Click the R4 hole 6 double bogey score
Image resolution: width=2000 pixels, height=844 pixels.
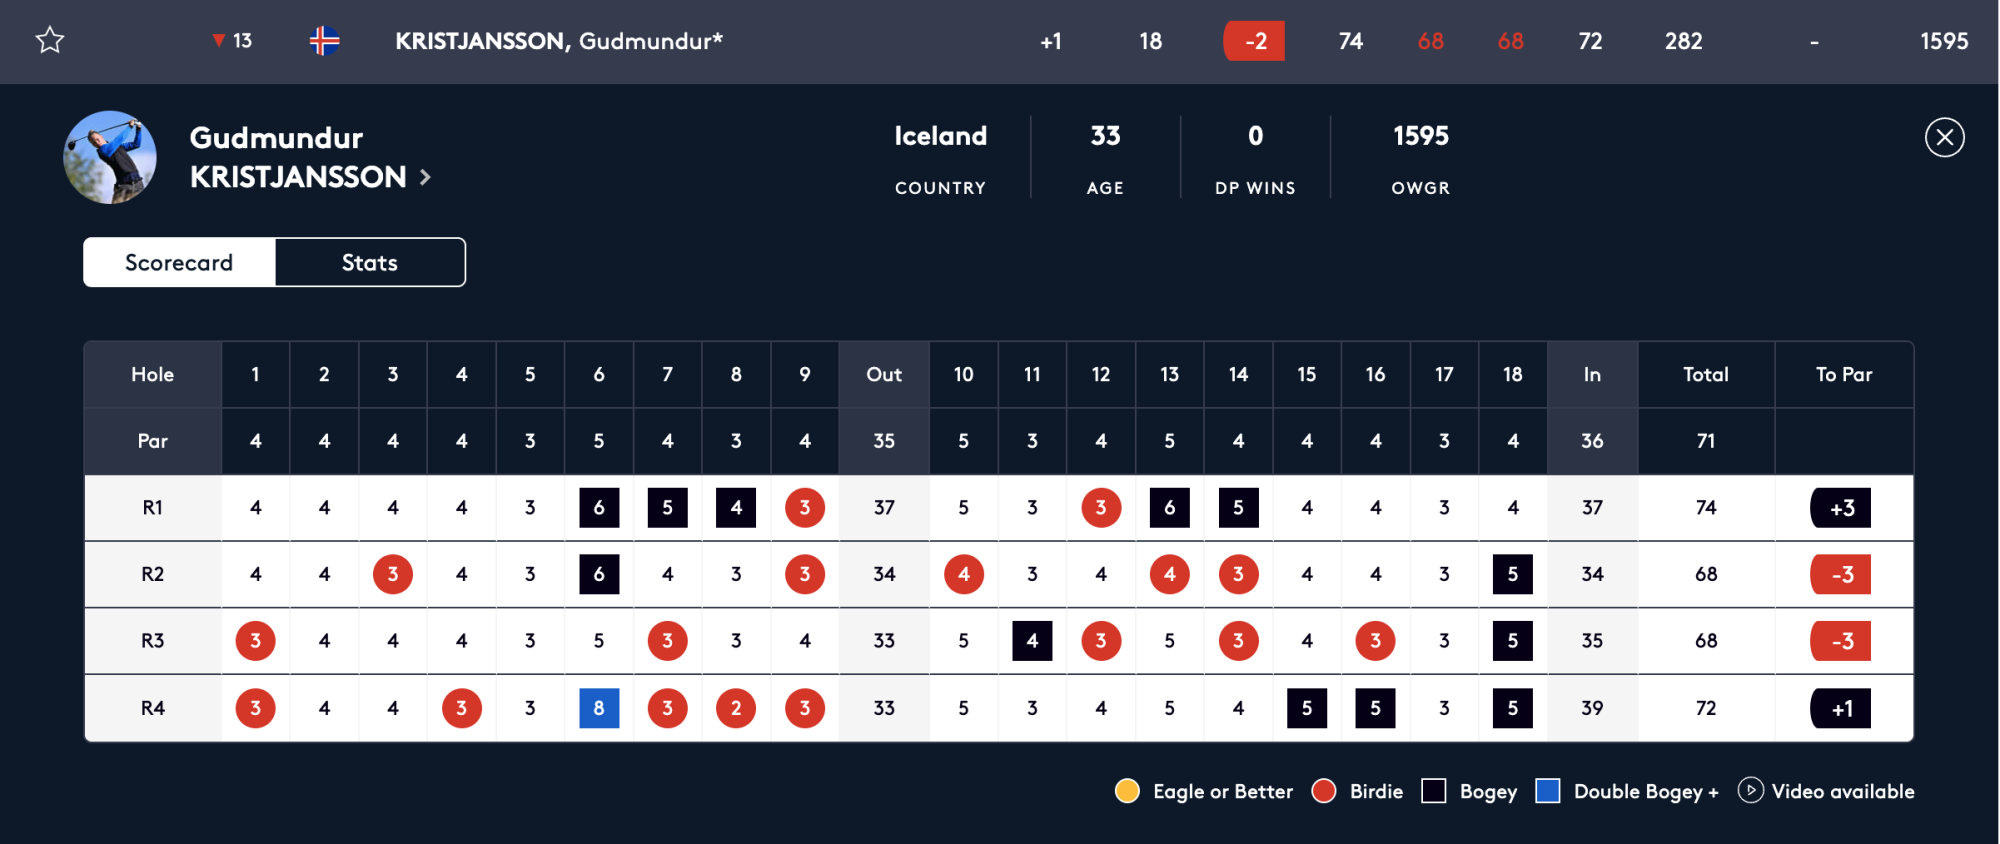click(599, 708)
